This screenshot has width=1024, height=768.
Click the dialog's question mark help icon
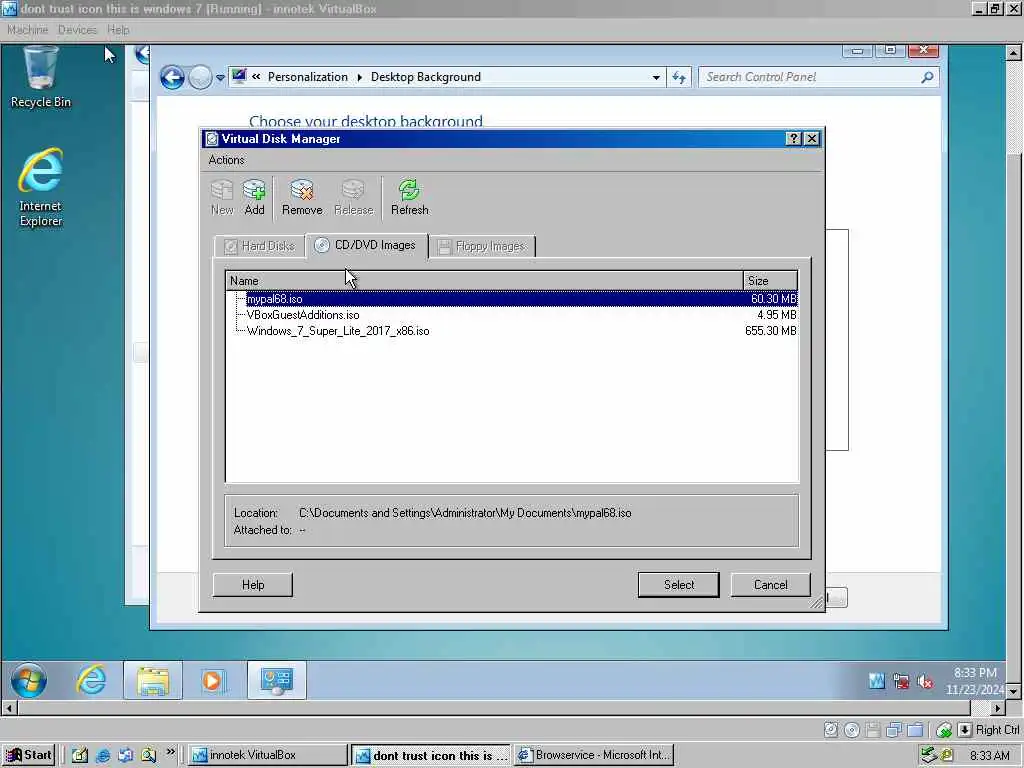pyautogui.click(x=793, y=138)
